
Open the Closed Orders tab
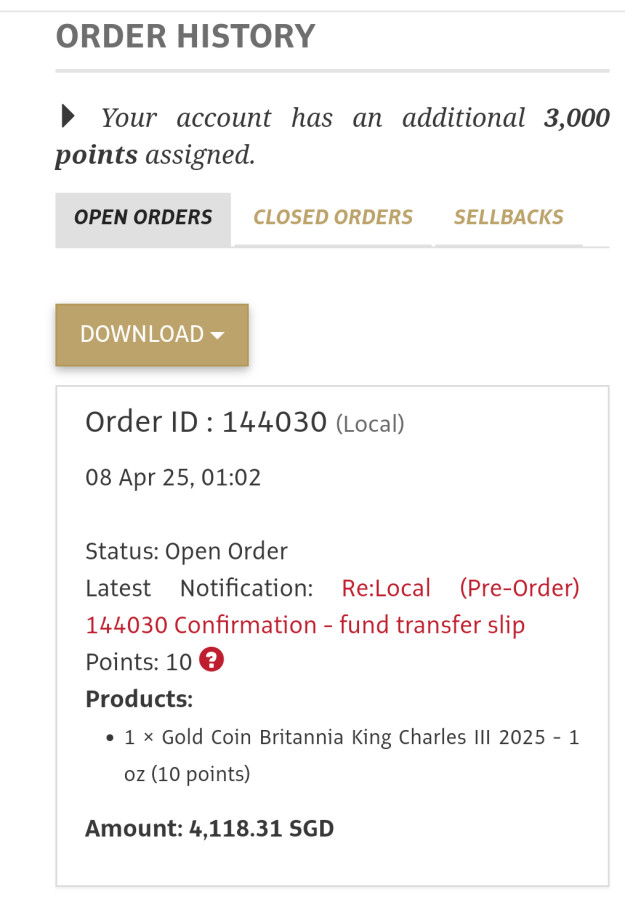coord(333,217)
